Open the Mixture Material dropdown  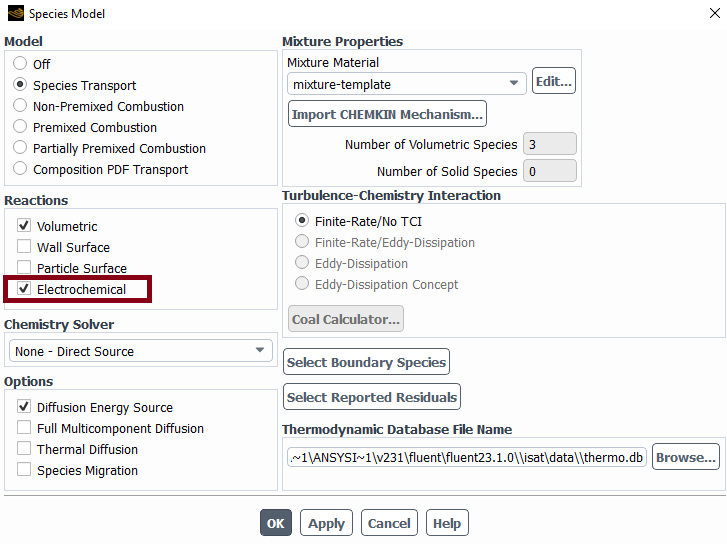pos(407,84)
